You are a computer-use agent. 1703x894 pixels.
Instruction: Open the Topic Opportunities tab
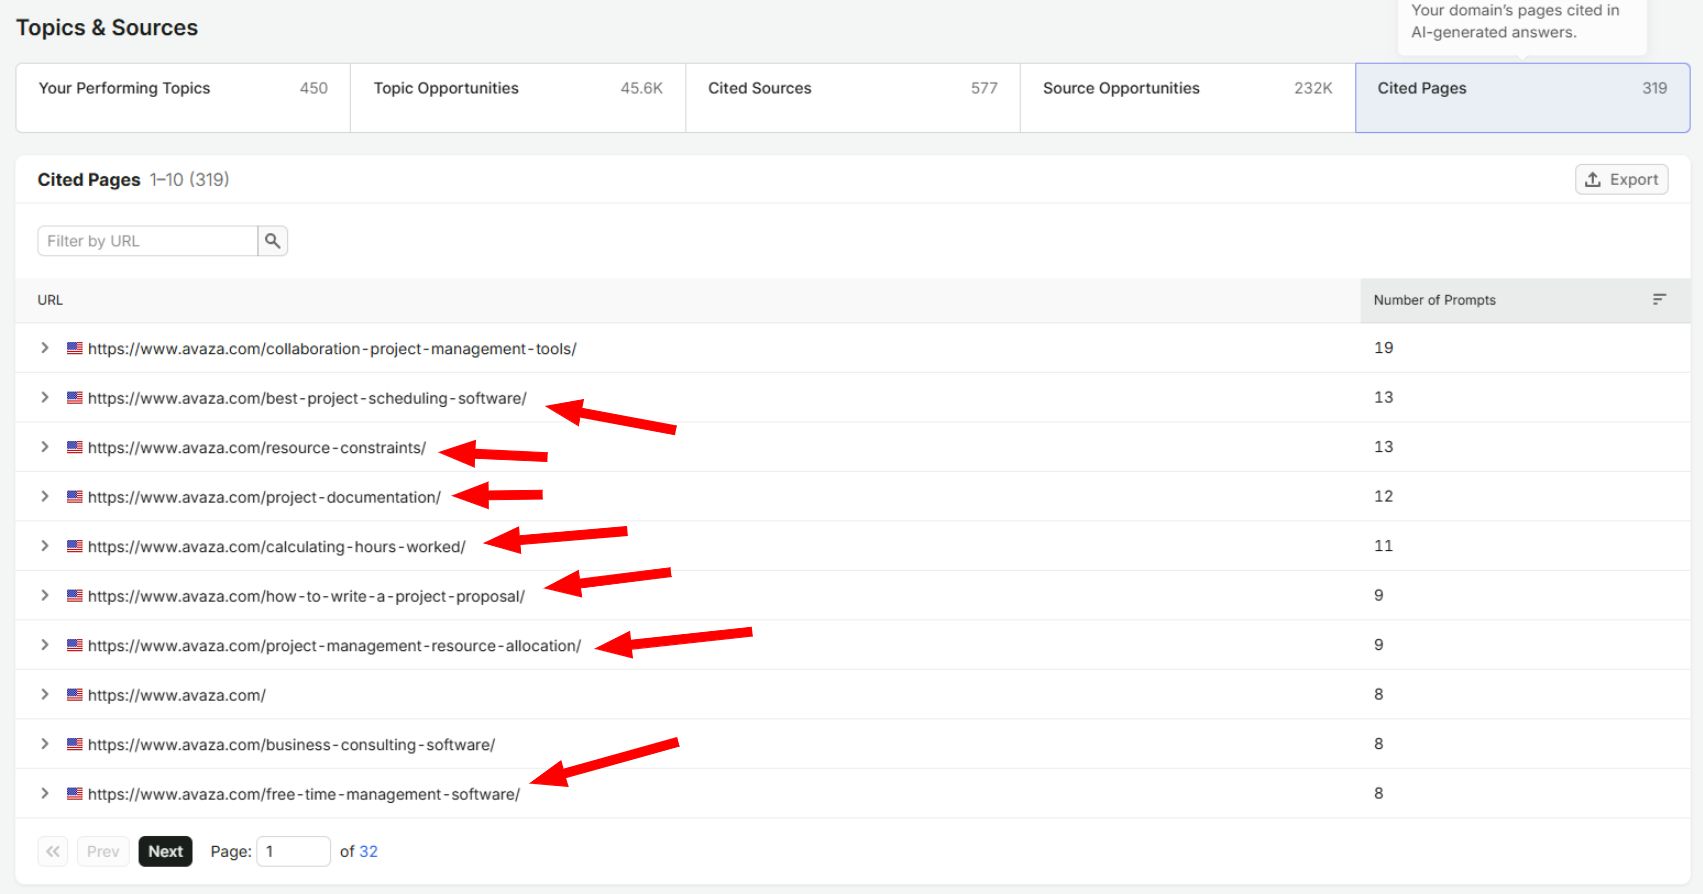tap(518, 98)
